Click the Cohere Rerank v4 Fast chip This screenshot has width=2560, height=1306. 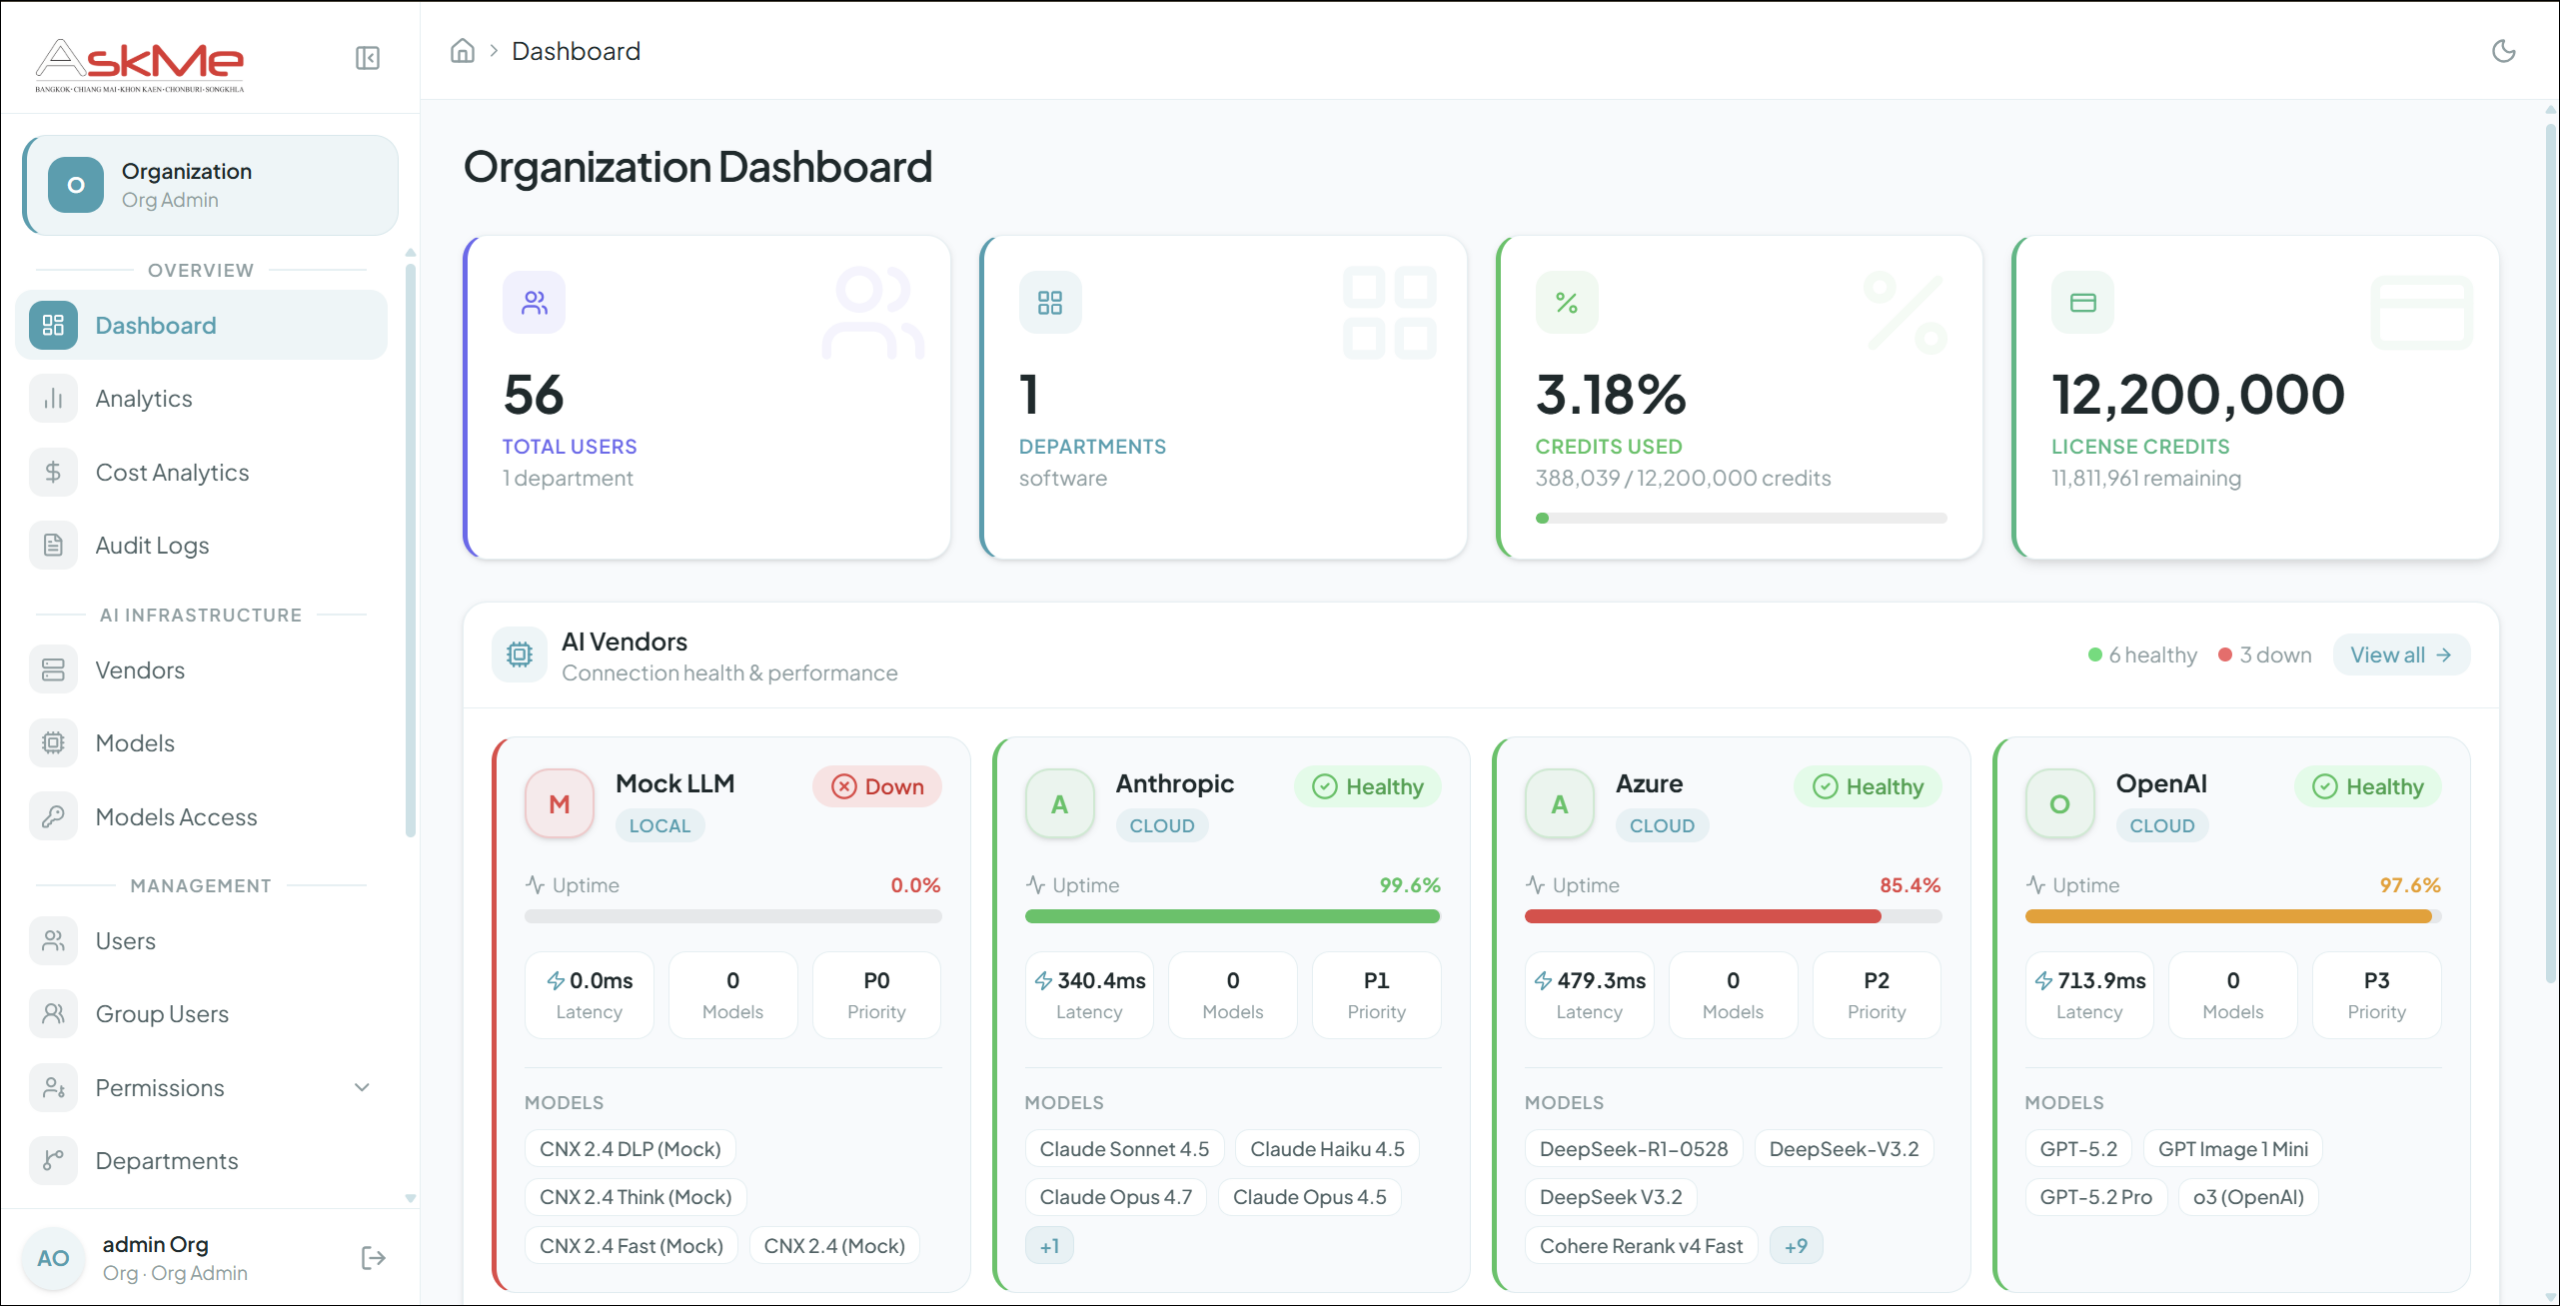coord(1641,1246)
